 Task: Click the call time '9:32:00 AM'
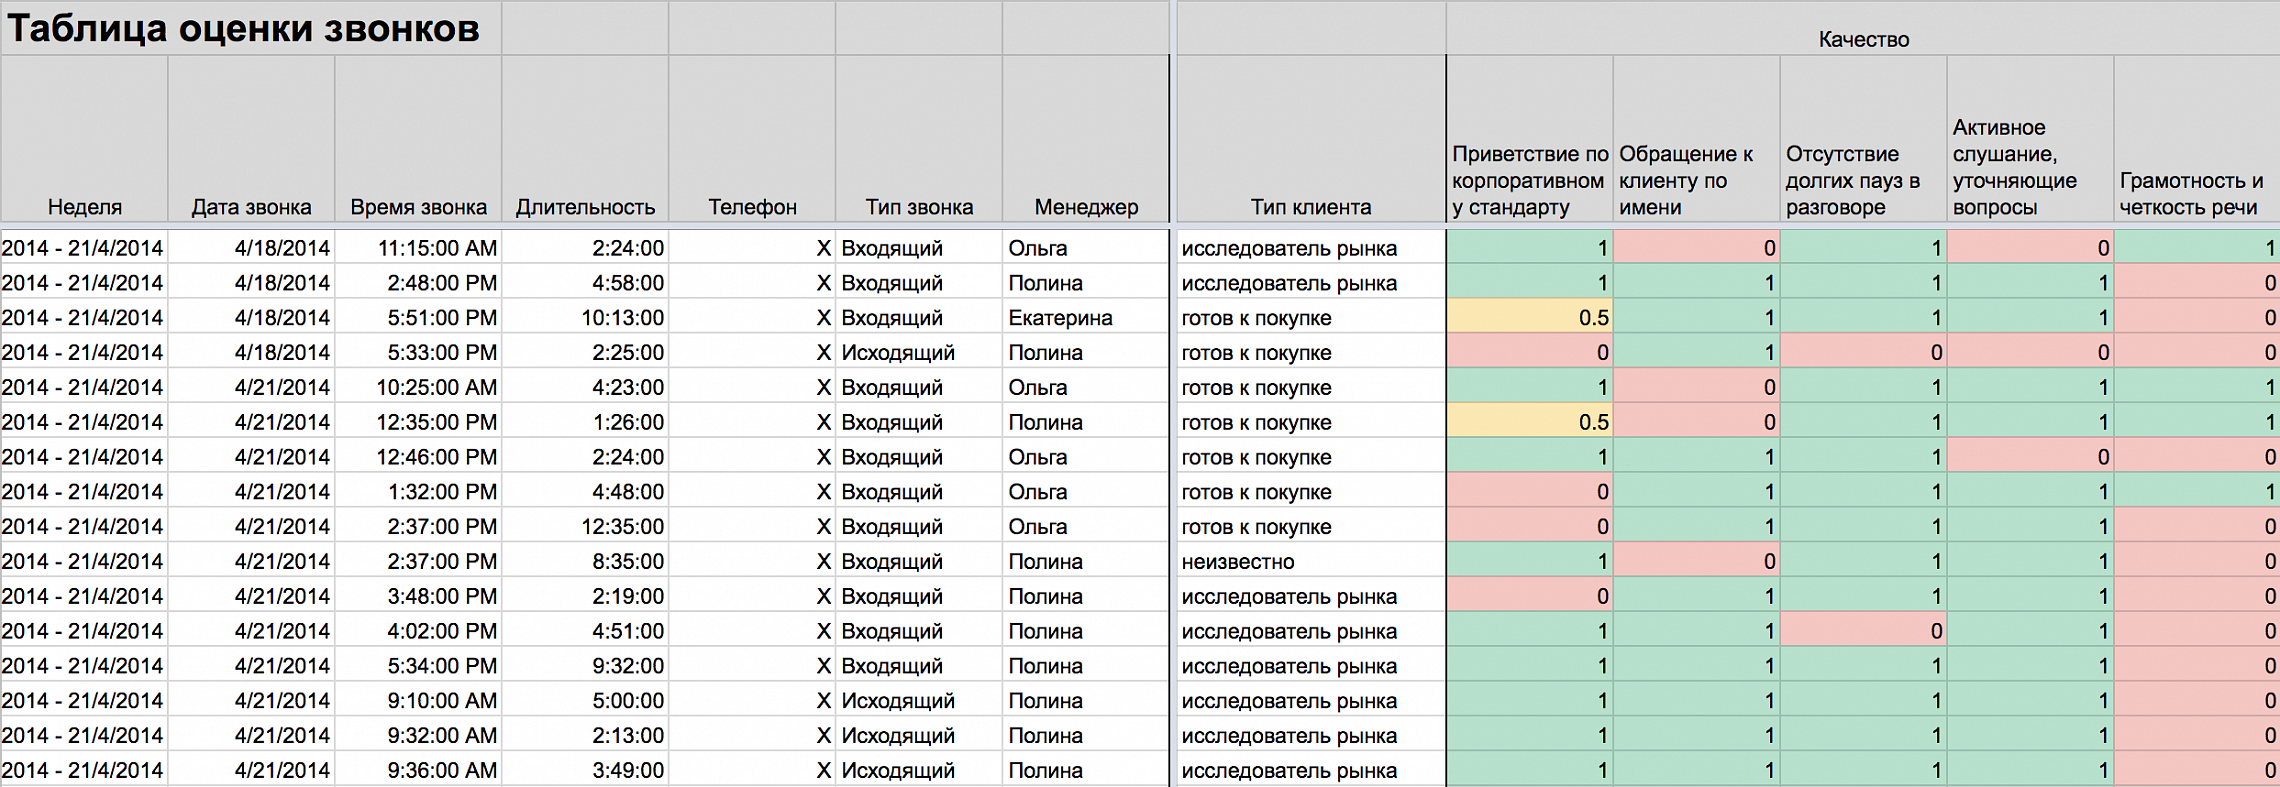(x=418, y=735)
